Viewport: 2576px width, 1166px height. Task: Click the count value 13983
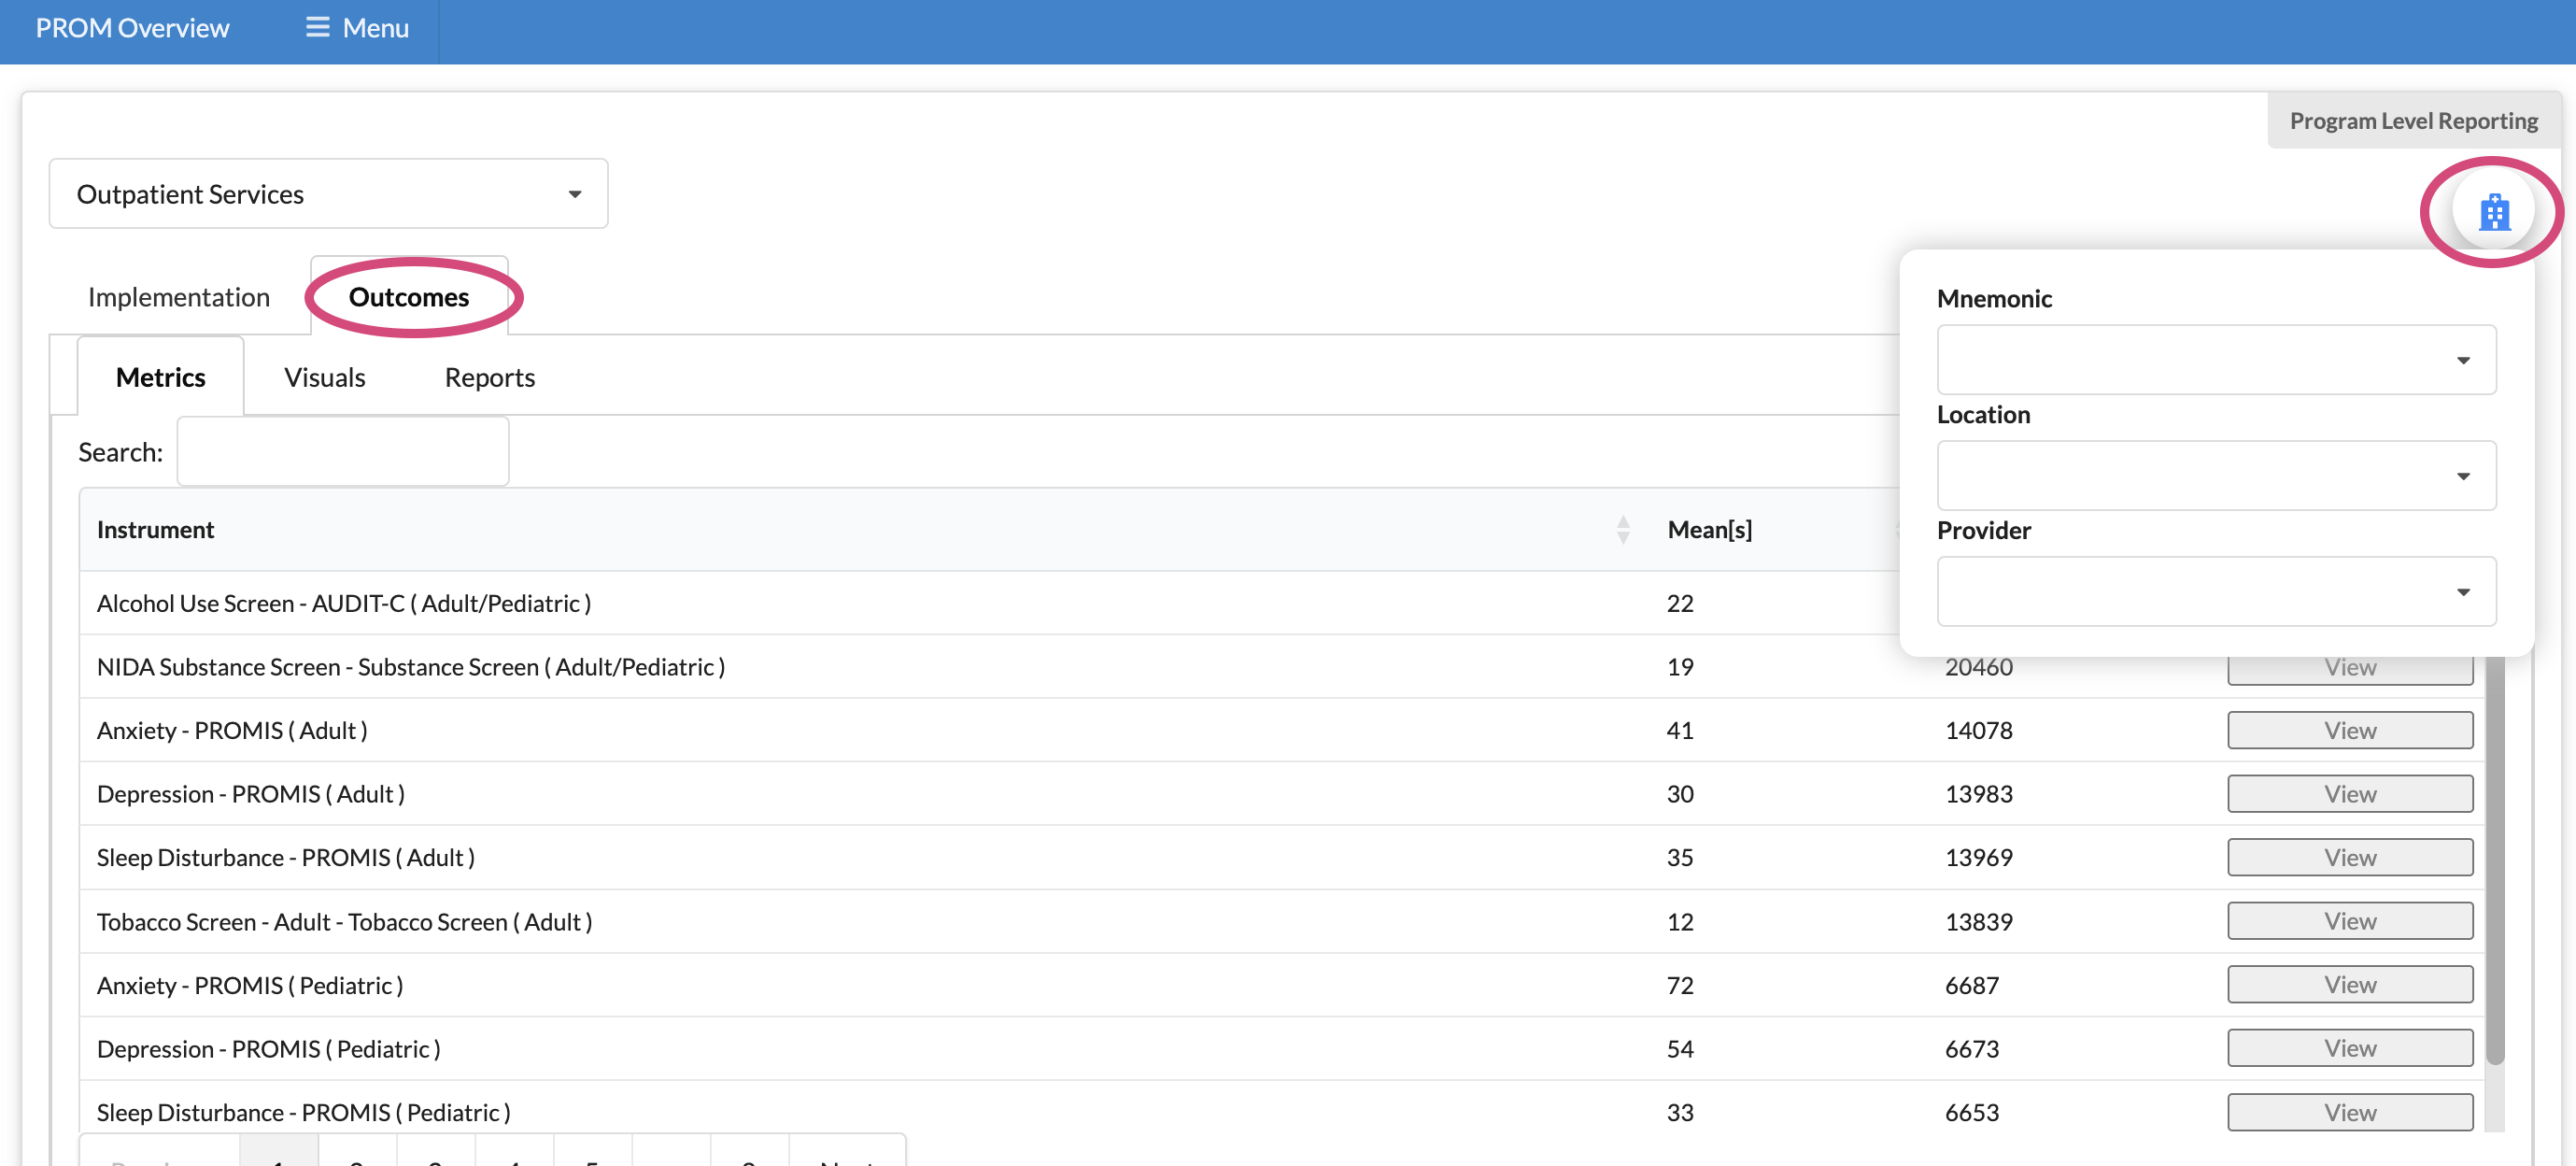tap(1978, 795)
